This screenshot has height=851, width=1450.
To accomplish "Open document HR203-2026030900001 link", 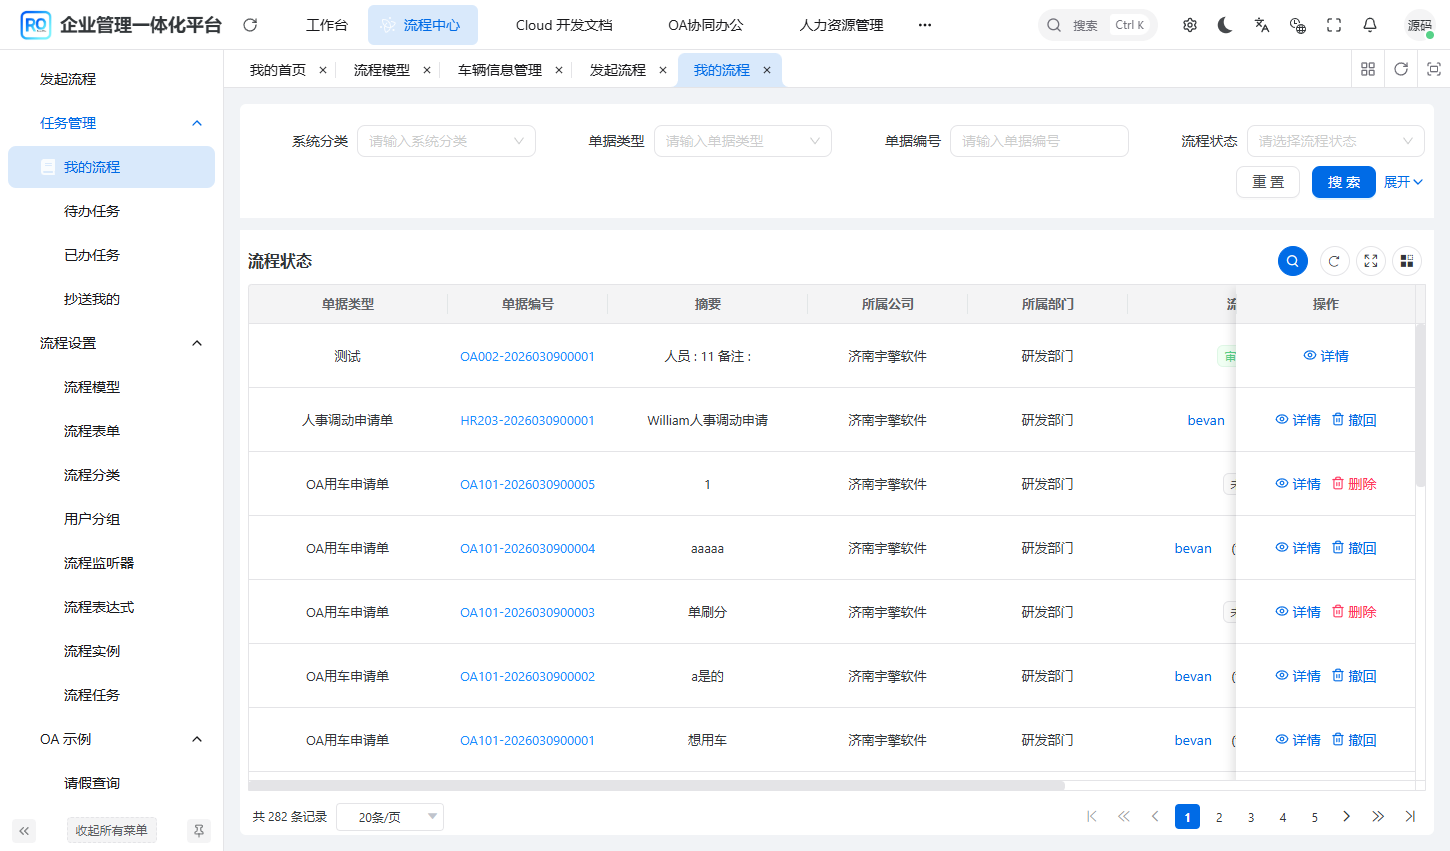I will [x=528, y=420].
